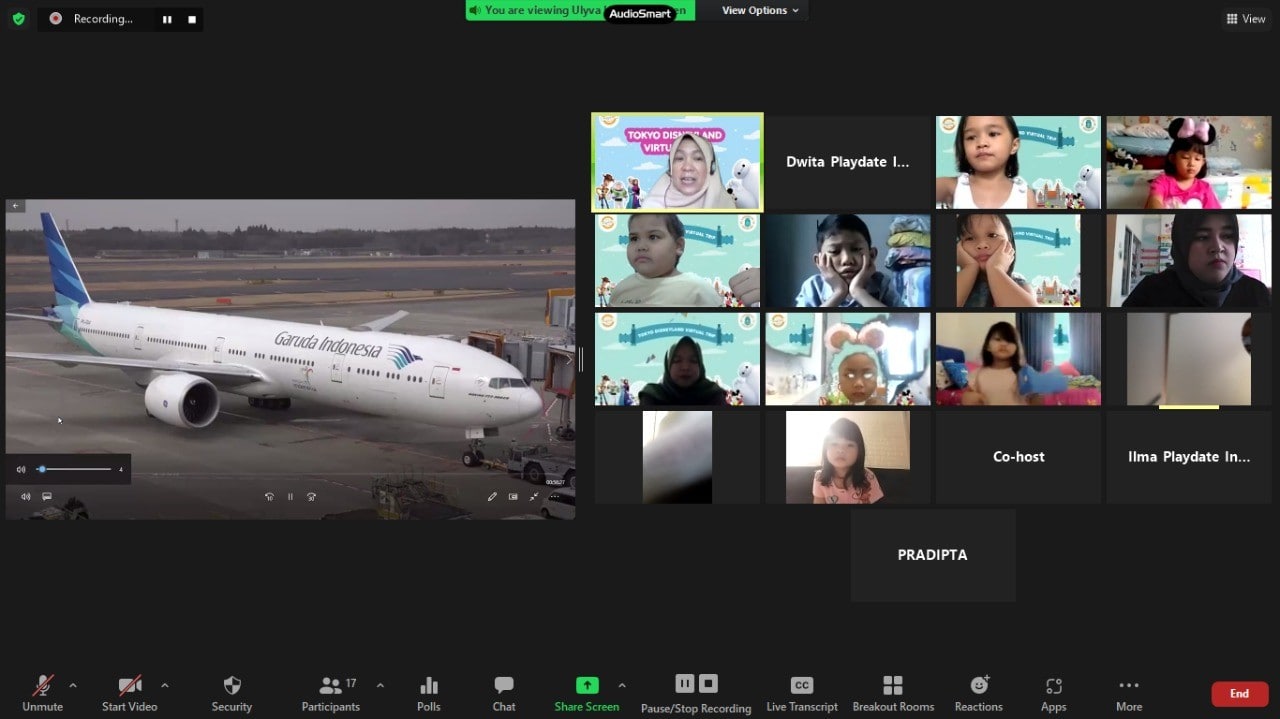The image size is (1280, 719).
Task: Open the player's three-dot more menu
Action: tap(554, 496)
